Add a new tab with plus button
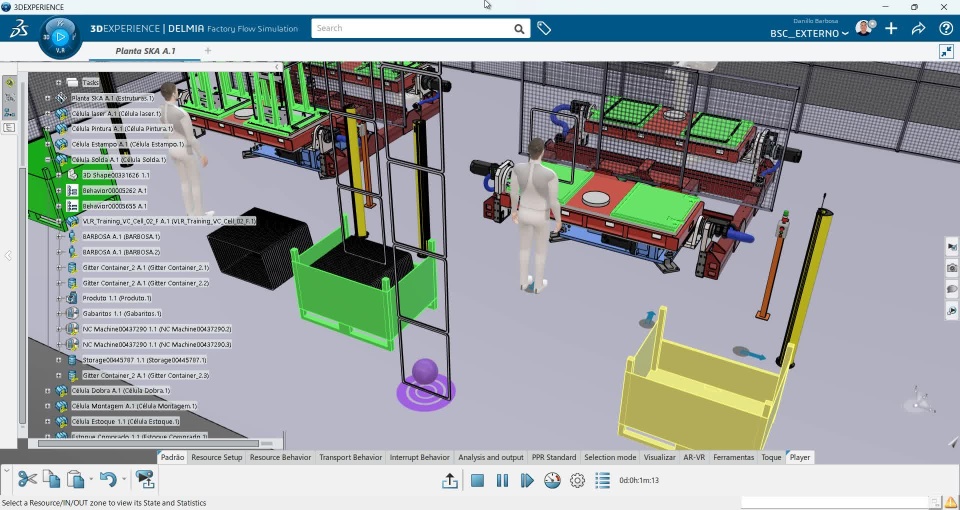The image size is (960, 510). tap(208, 51)
